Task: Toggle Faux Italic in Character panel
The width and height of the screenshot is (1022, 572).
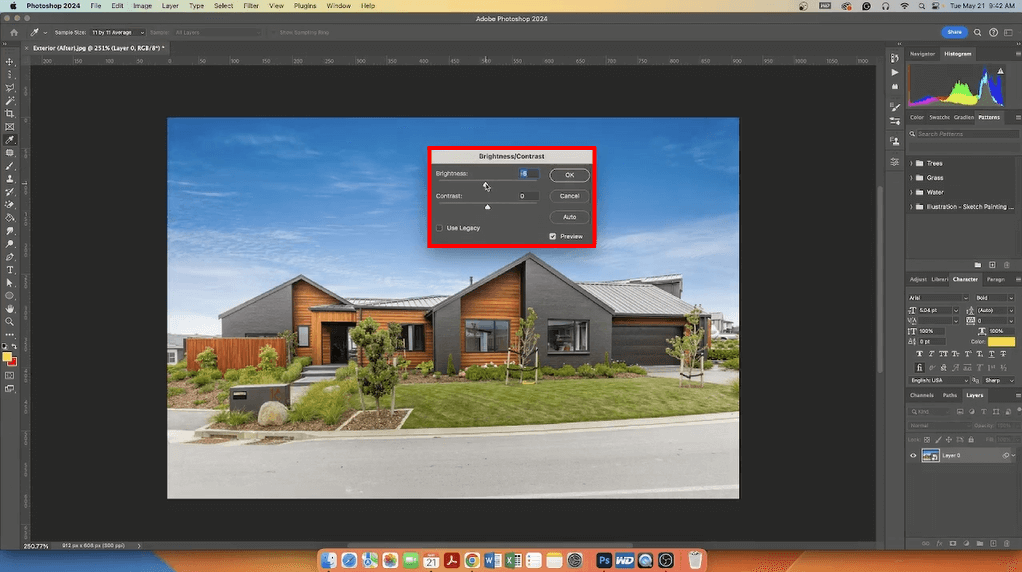Action: point(931,354)
